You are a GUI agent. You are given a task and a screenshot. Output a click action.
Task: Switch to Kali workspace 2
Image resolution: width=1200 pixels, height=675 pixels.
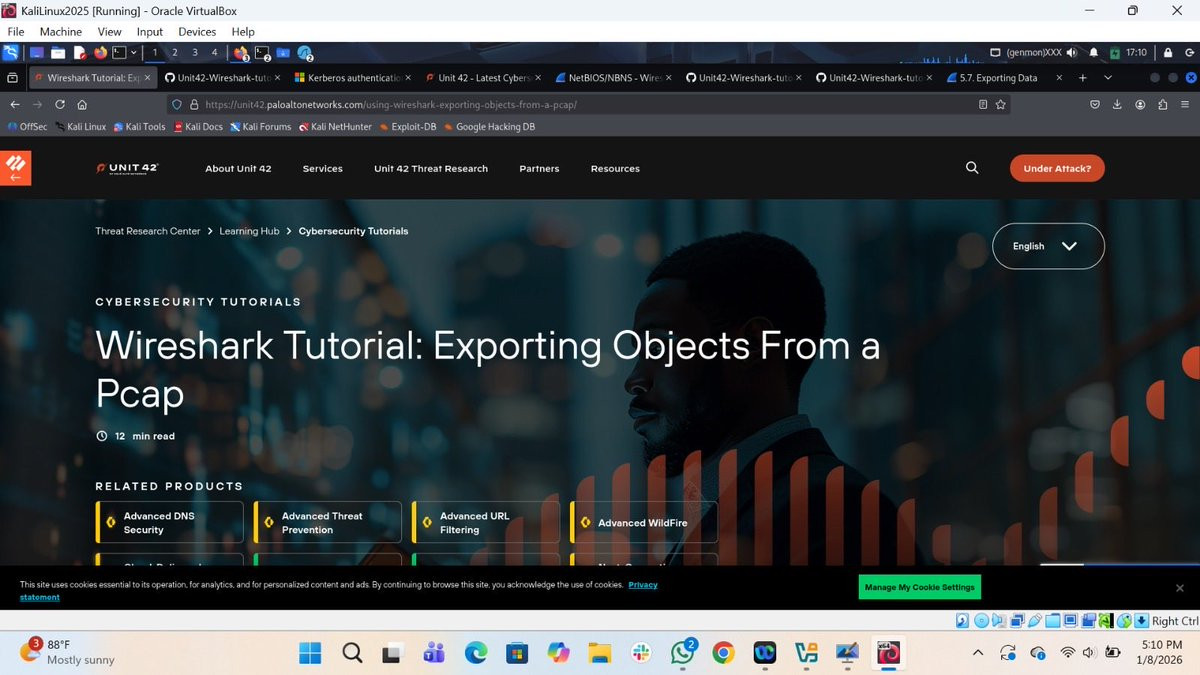pyautogui.click(x=174, y=52)
